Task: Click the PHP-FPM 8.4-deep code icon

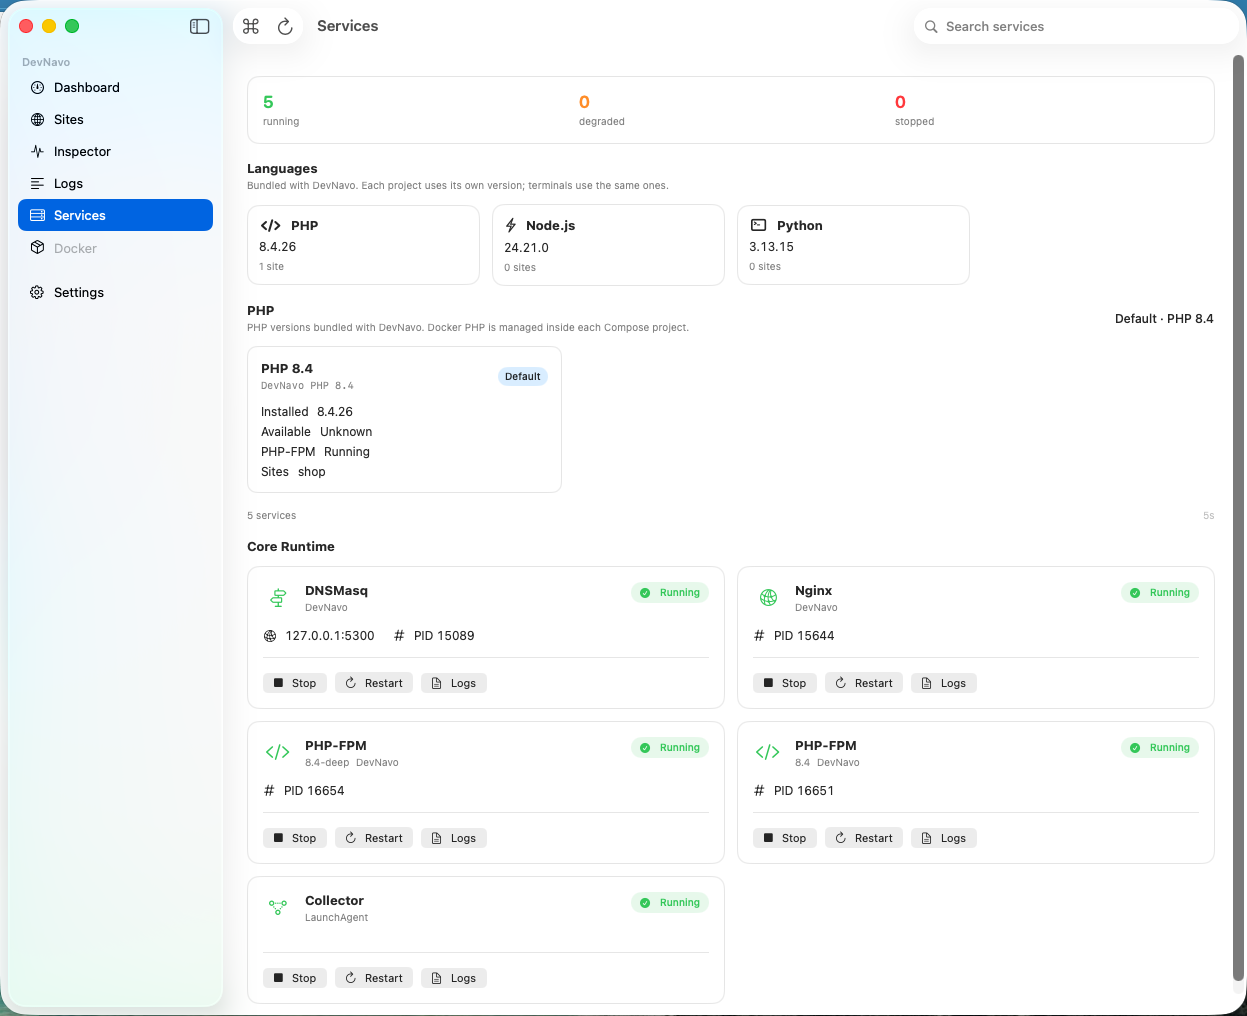Action: tap(278, 752)
